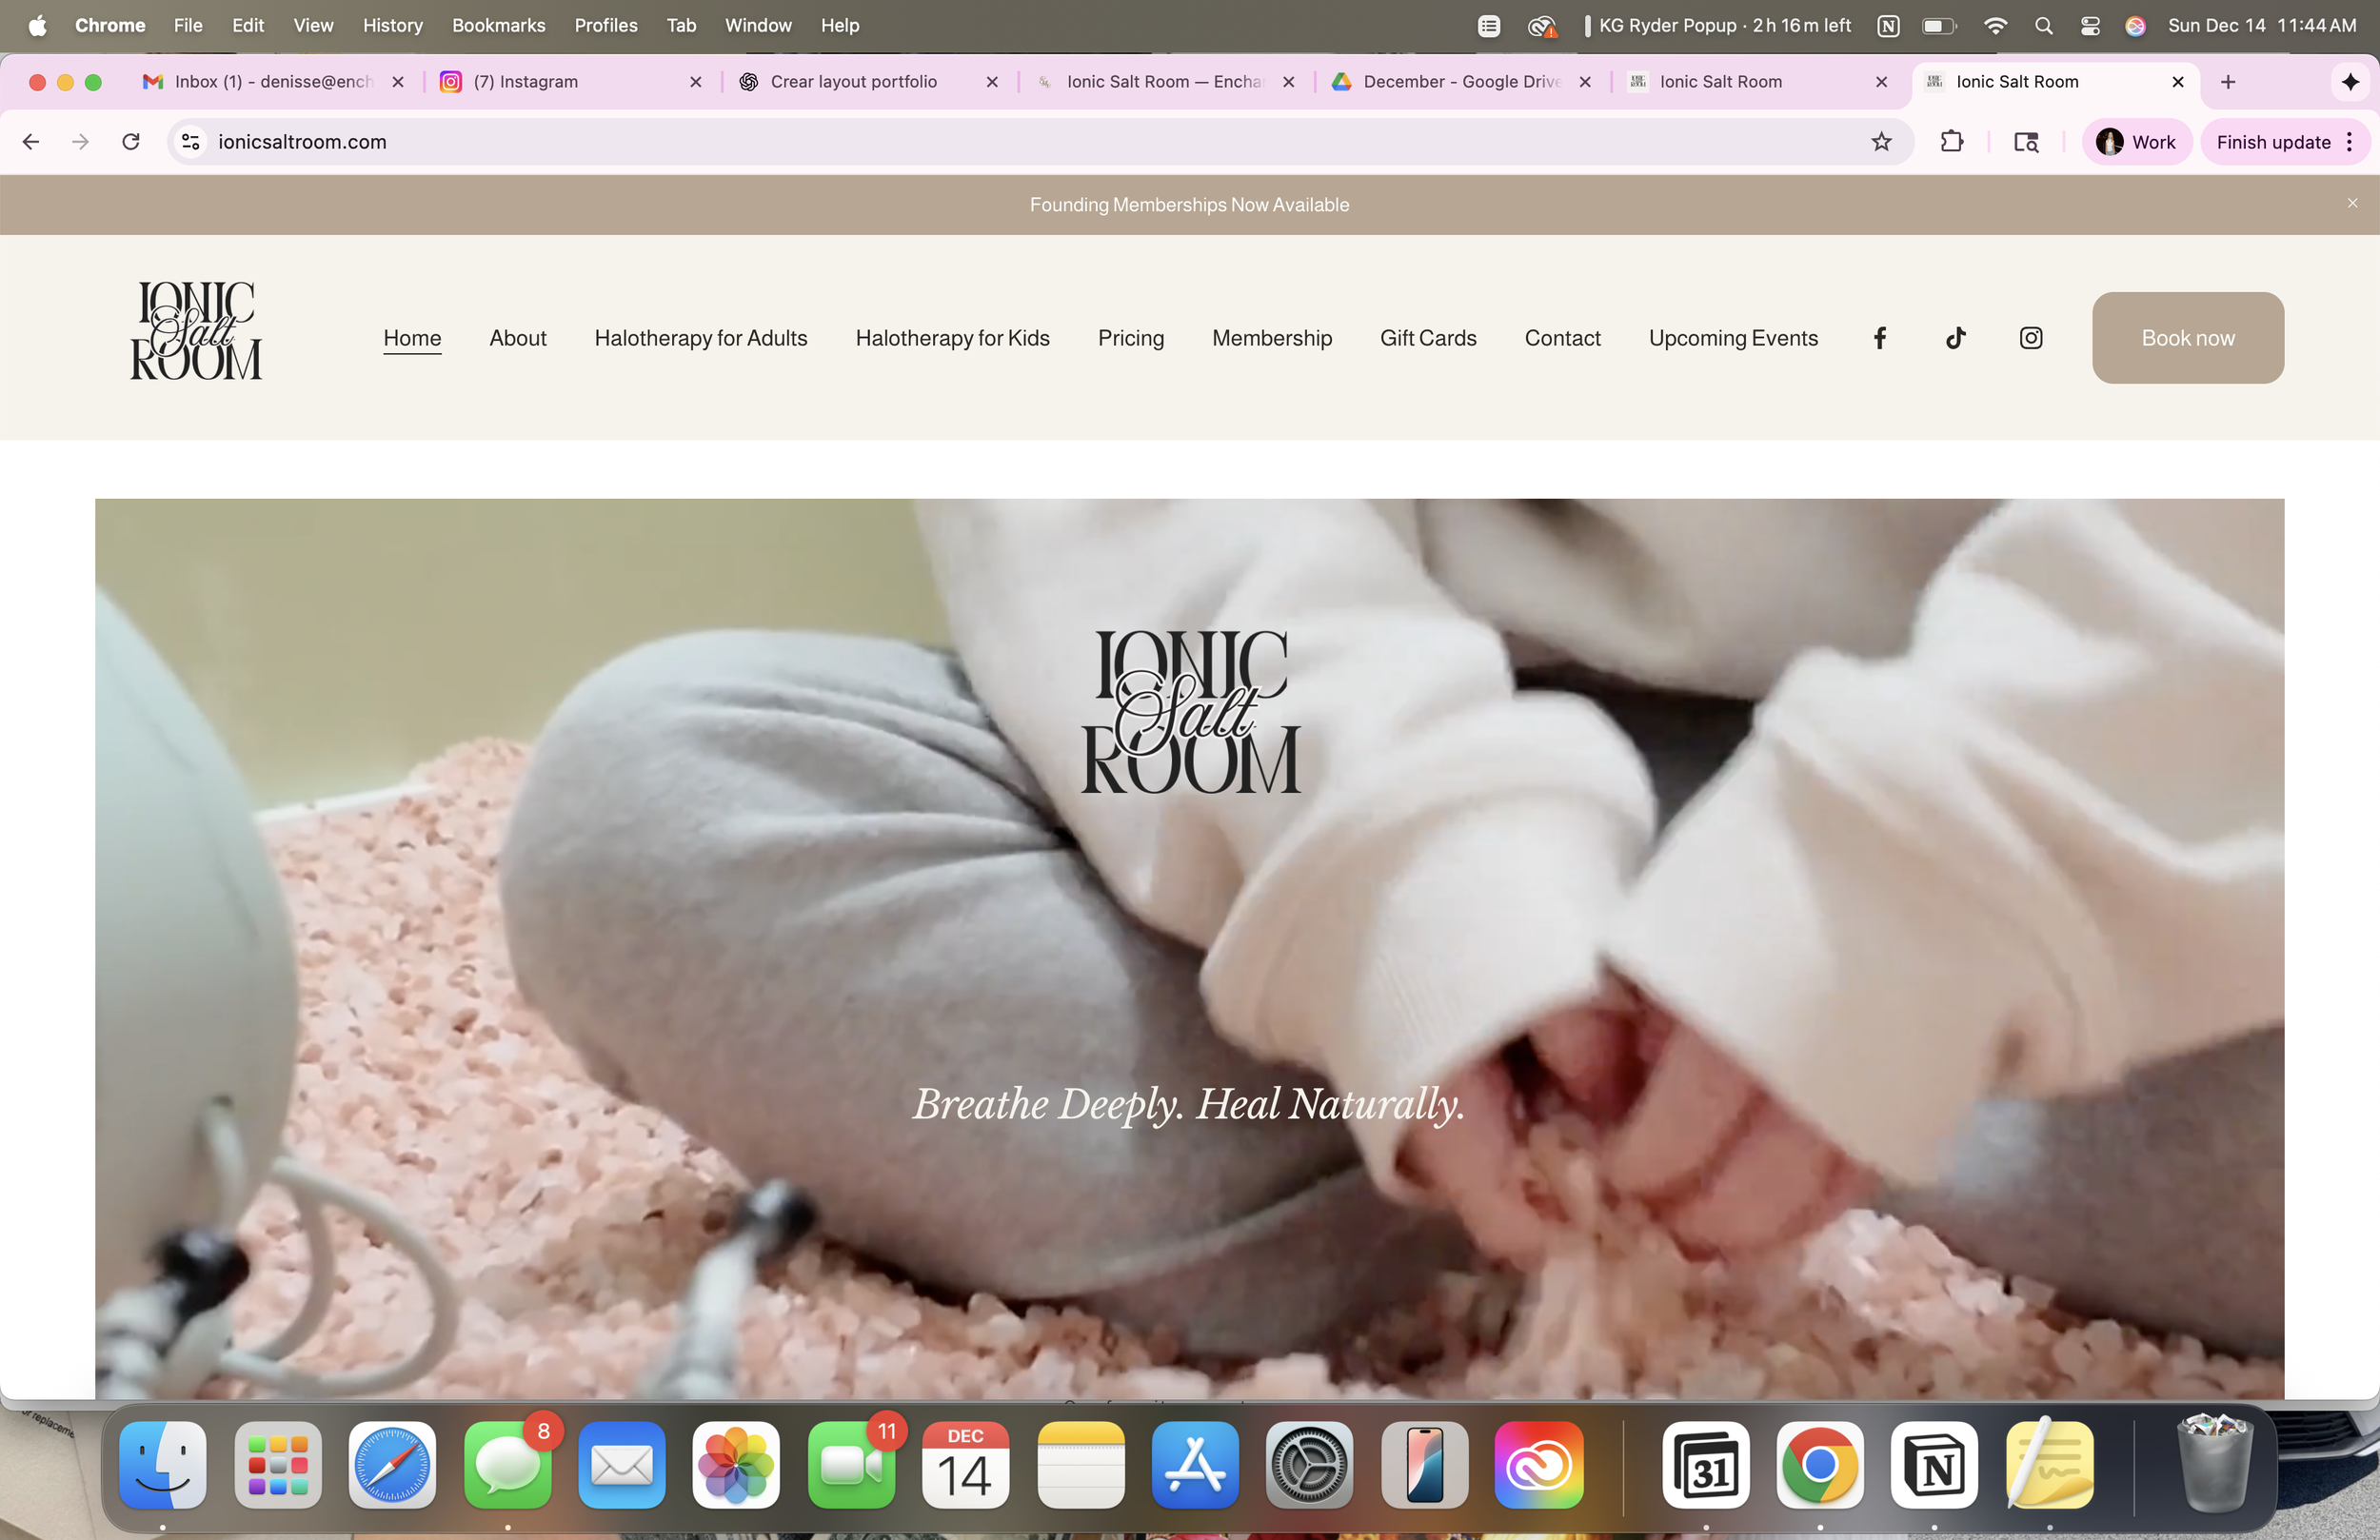Open the Instagram icon in site header
This screenshot has height=1540, width=2380.
tap(2031, 338)
